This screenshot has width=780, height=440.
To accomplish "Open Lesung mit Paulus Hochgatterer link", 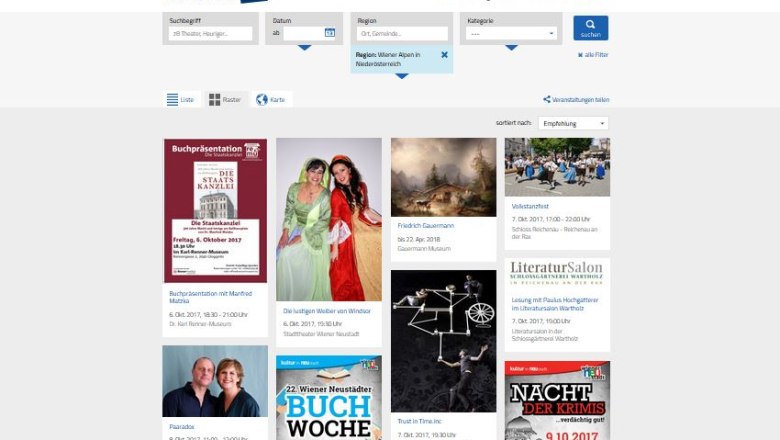I will point(555,304).
